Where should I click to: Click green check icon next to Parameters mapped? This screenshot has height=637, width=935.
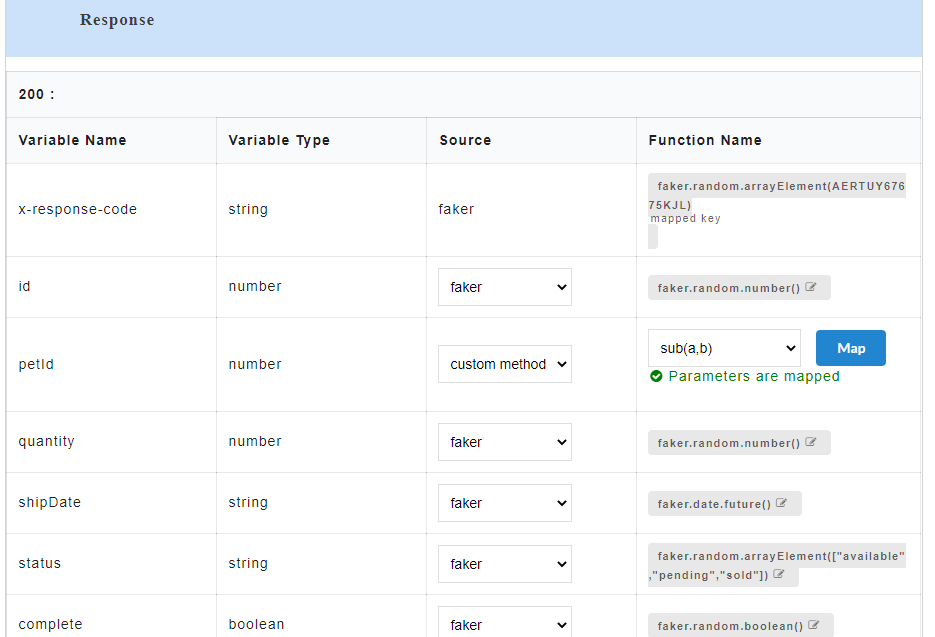pos(656,377)
